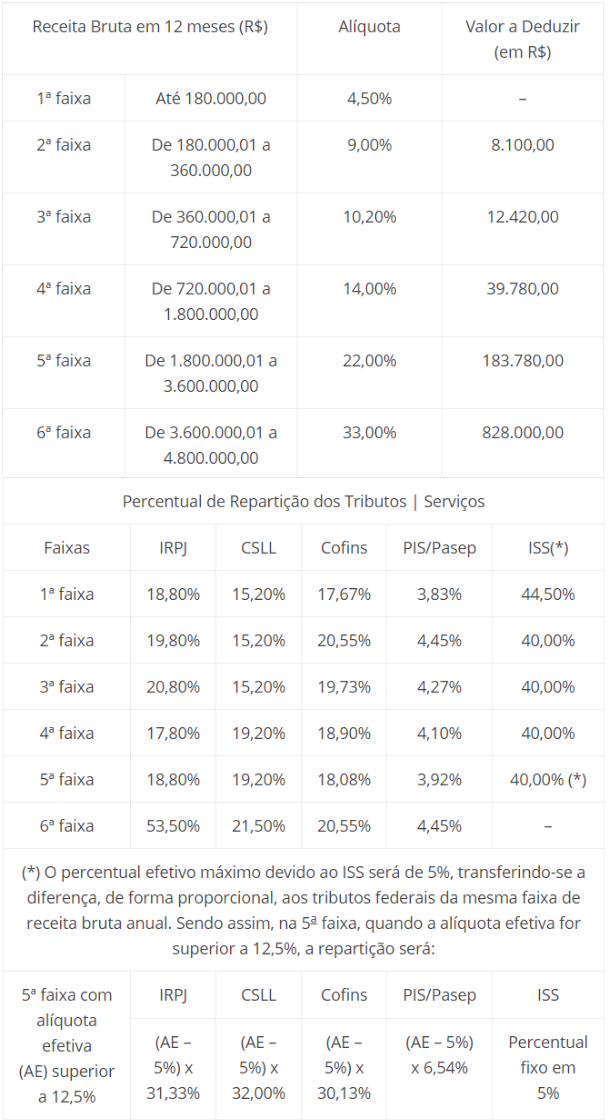This screenshot has width=608, height=1120.
Task: Click the "Receita Bruta em 12 meses" header
Action: 150,27
